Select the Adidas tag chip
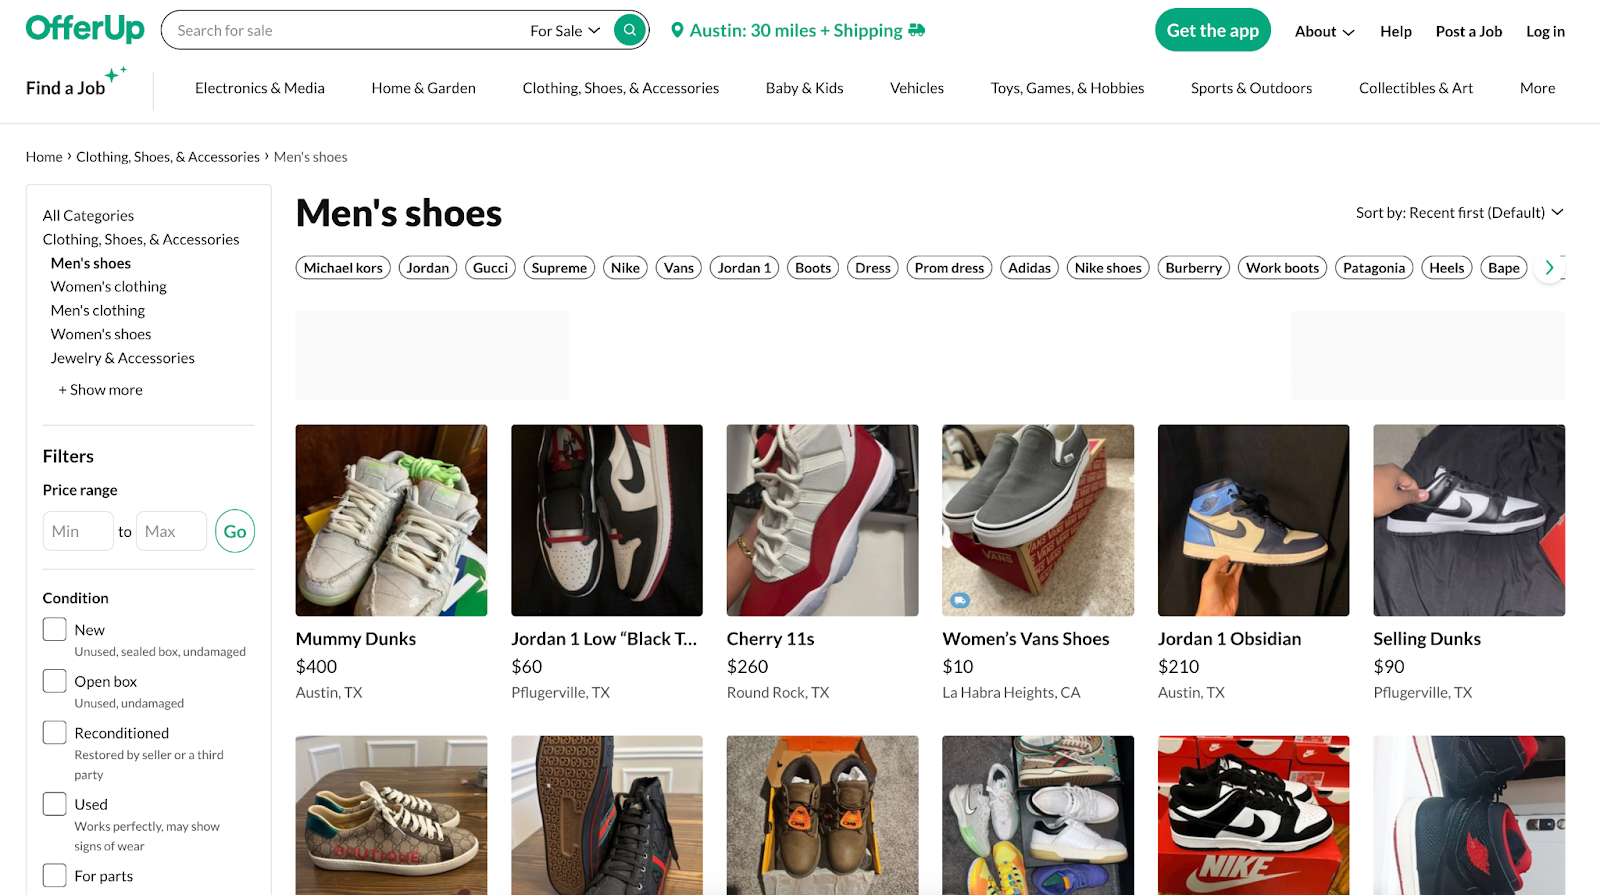This screenshot has width=1600, height=895. [1029, 267]
